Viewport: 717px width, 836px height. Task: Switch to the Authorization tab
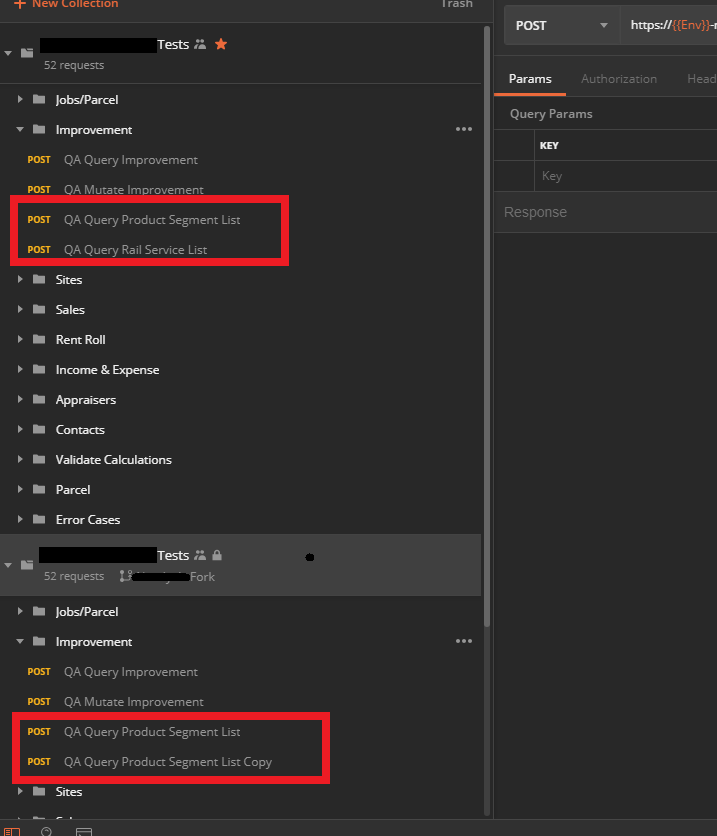[x=619, y=78]
